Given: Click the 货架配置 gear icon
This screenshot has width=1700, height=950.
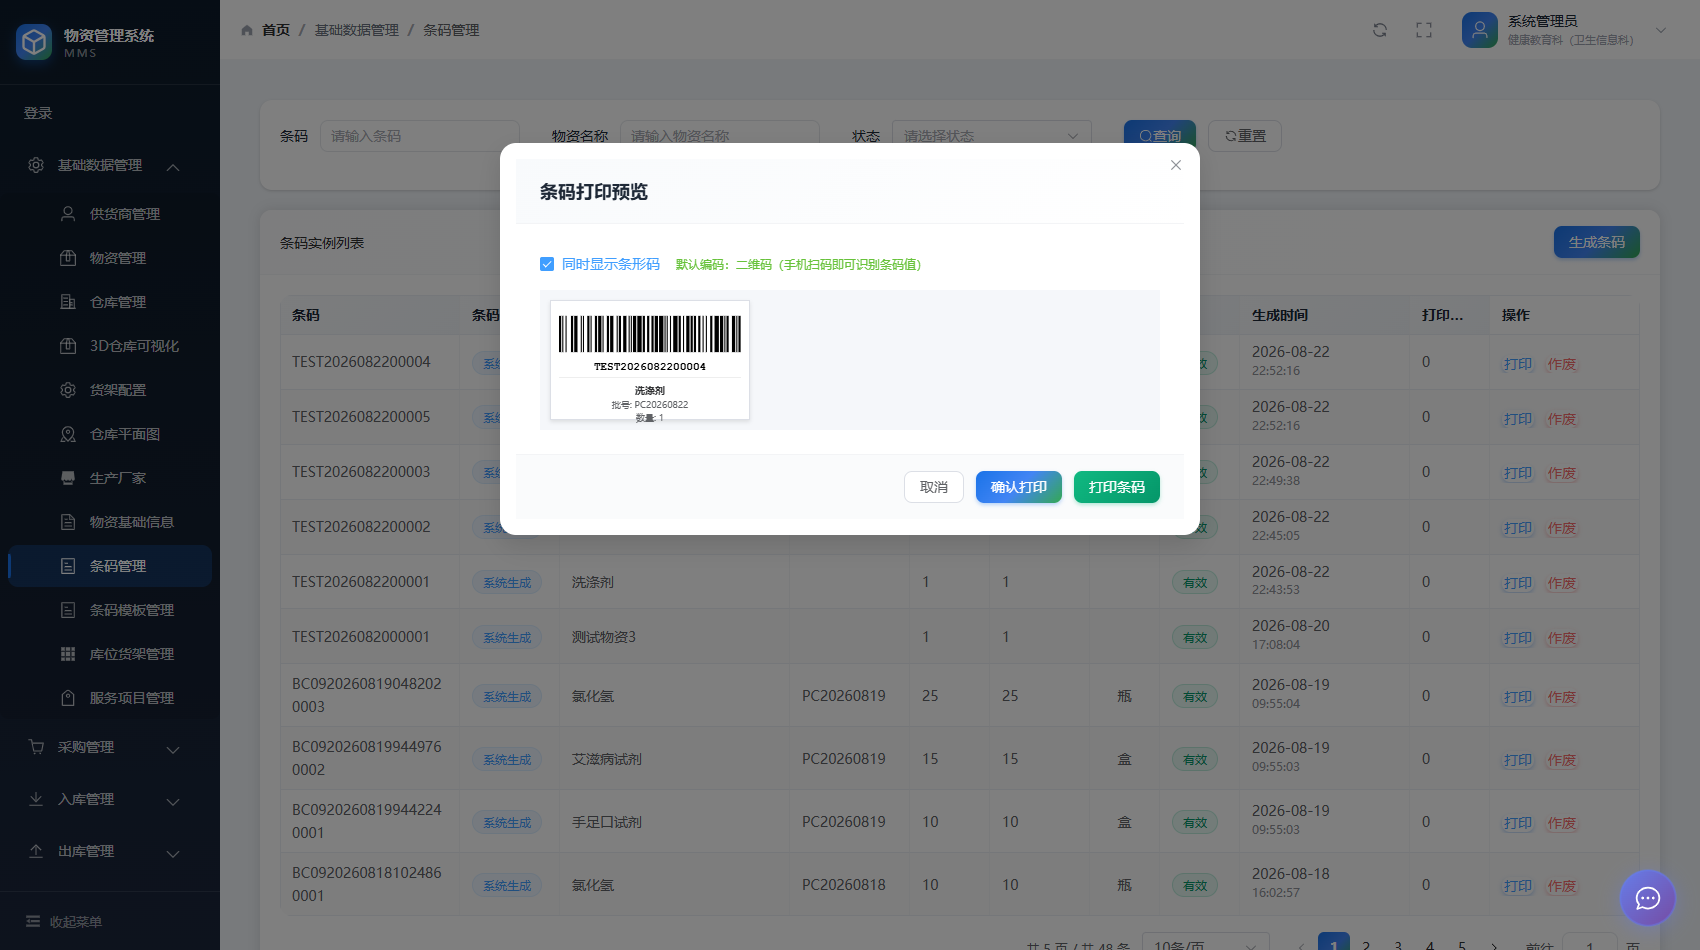Looking at the screenshot, I should [68, 389].
